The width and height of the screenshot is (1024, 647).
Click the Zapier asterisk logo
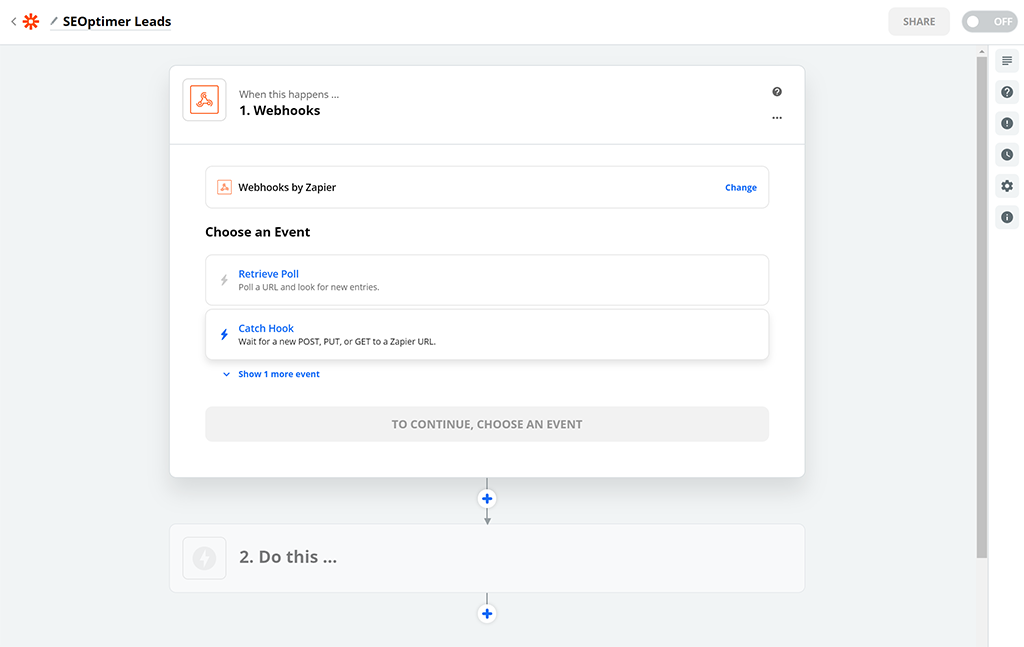[31, 21]
